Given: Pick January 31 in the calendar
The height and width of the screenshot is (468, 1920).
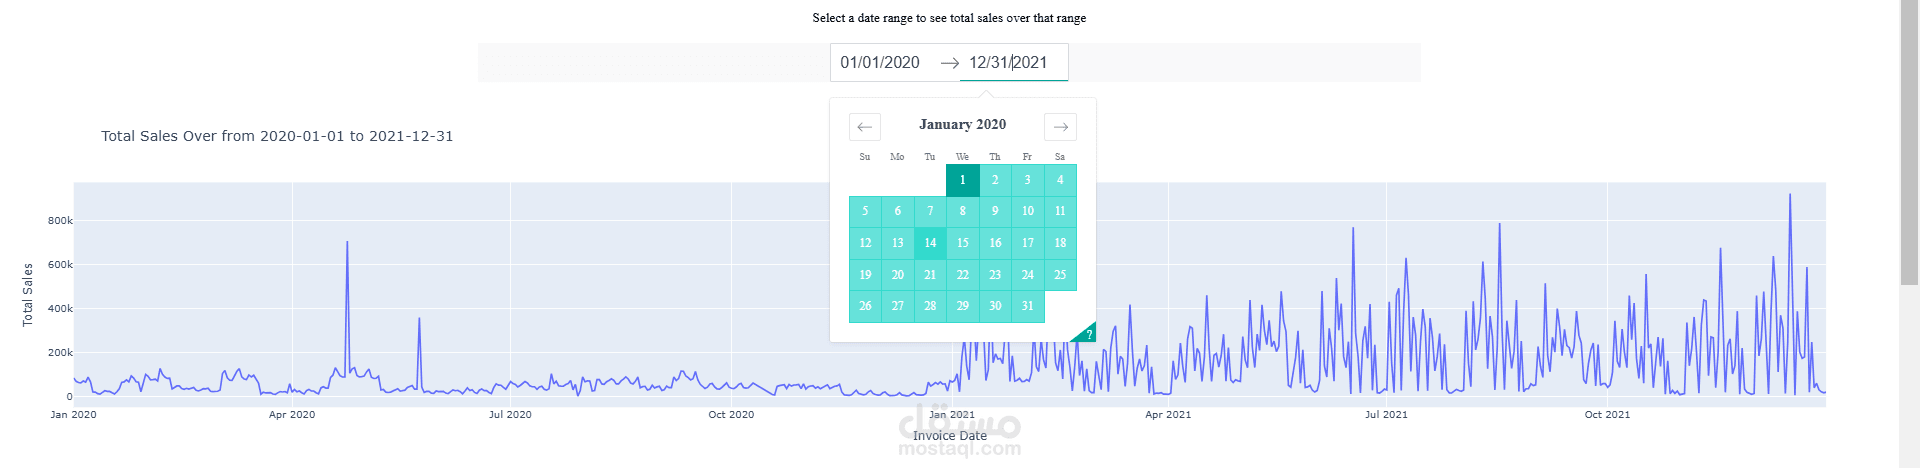Looking at the screenshot, I should (1027, 306).
